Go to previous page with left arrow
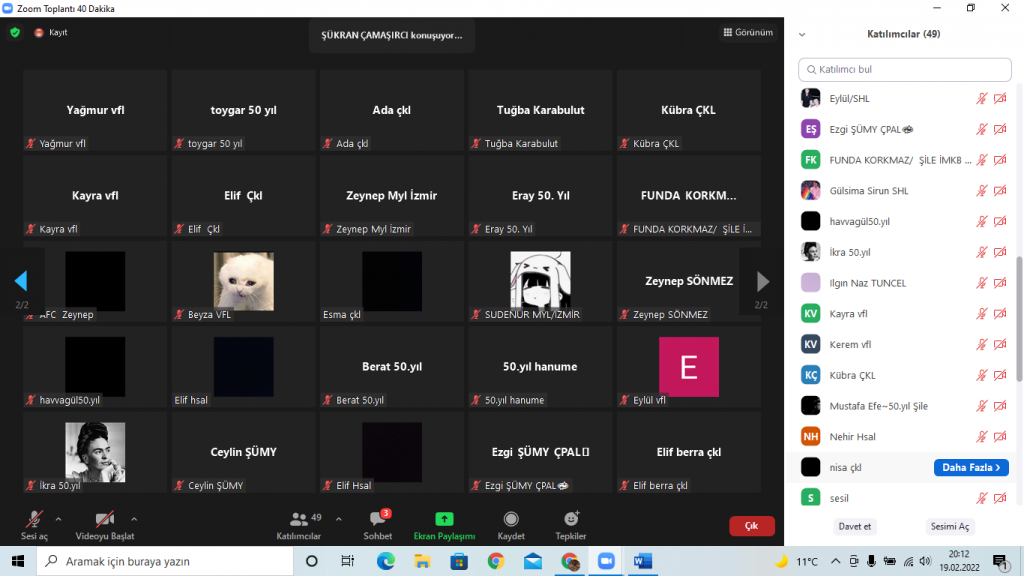 [x=20, y=281]
